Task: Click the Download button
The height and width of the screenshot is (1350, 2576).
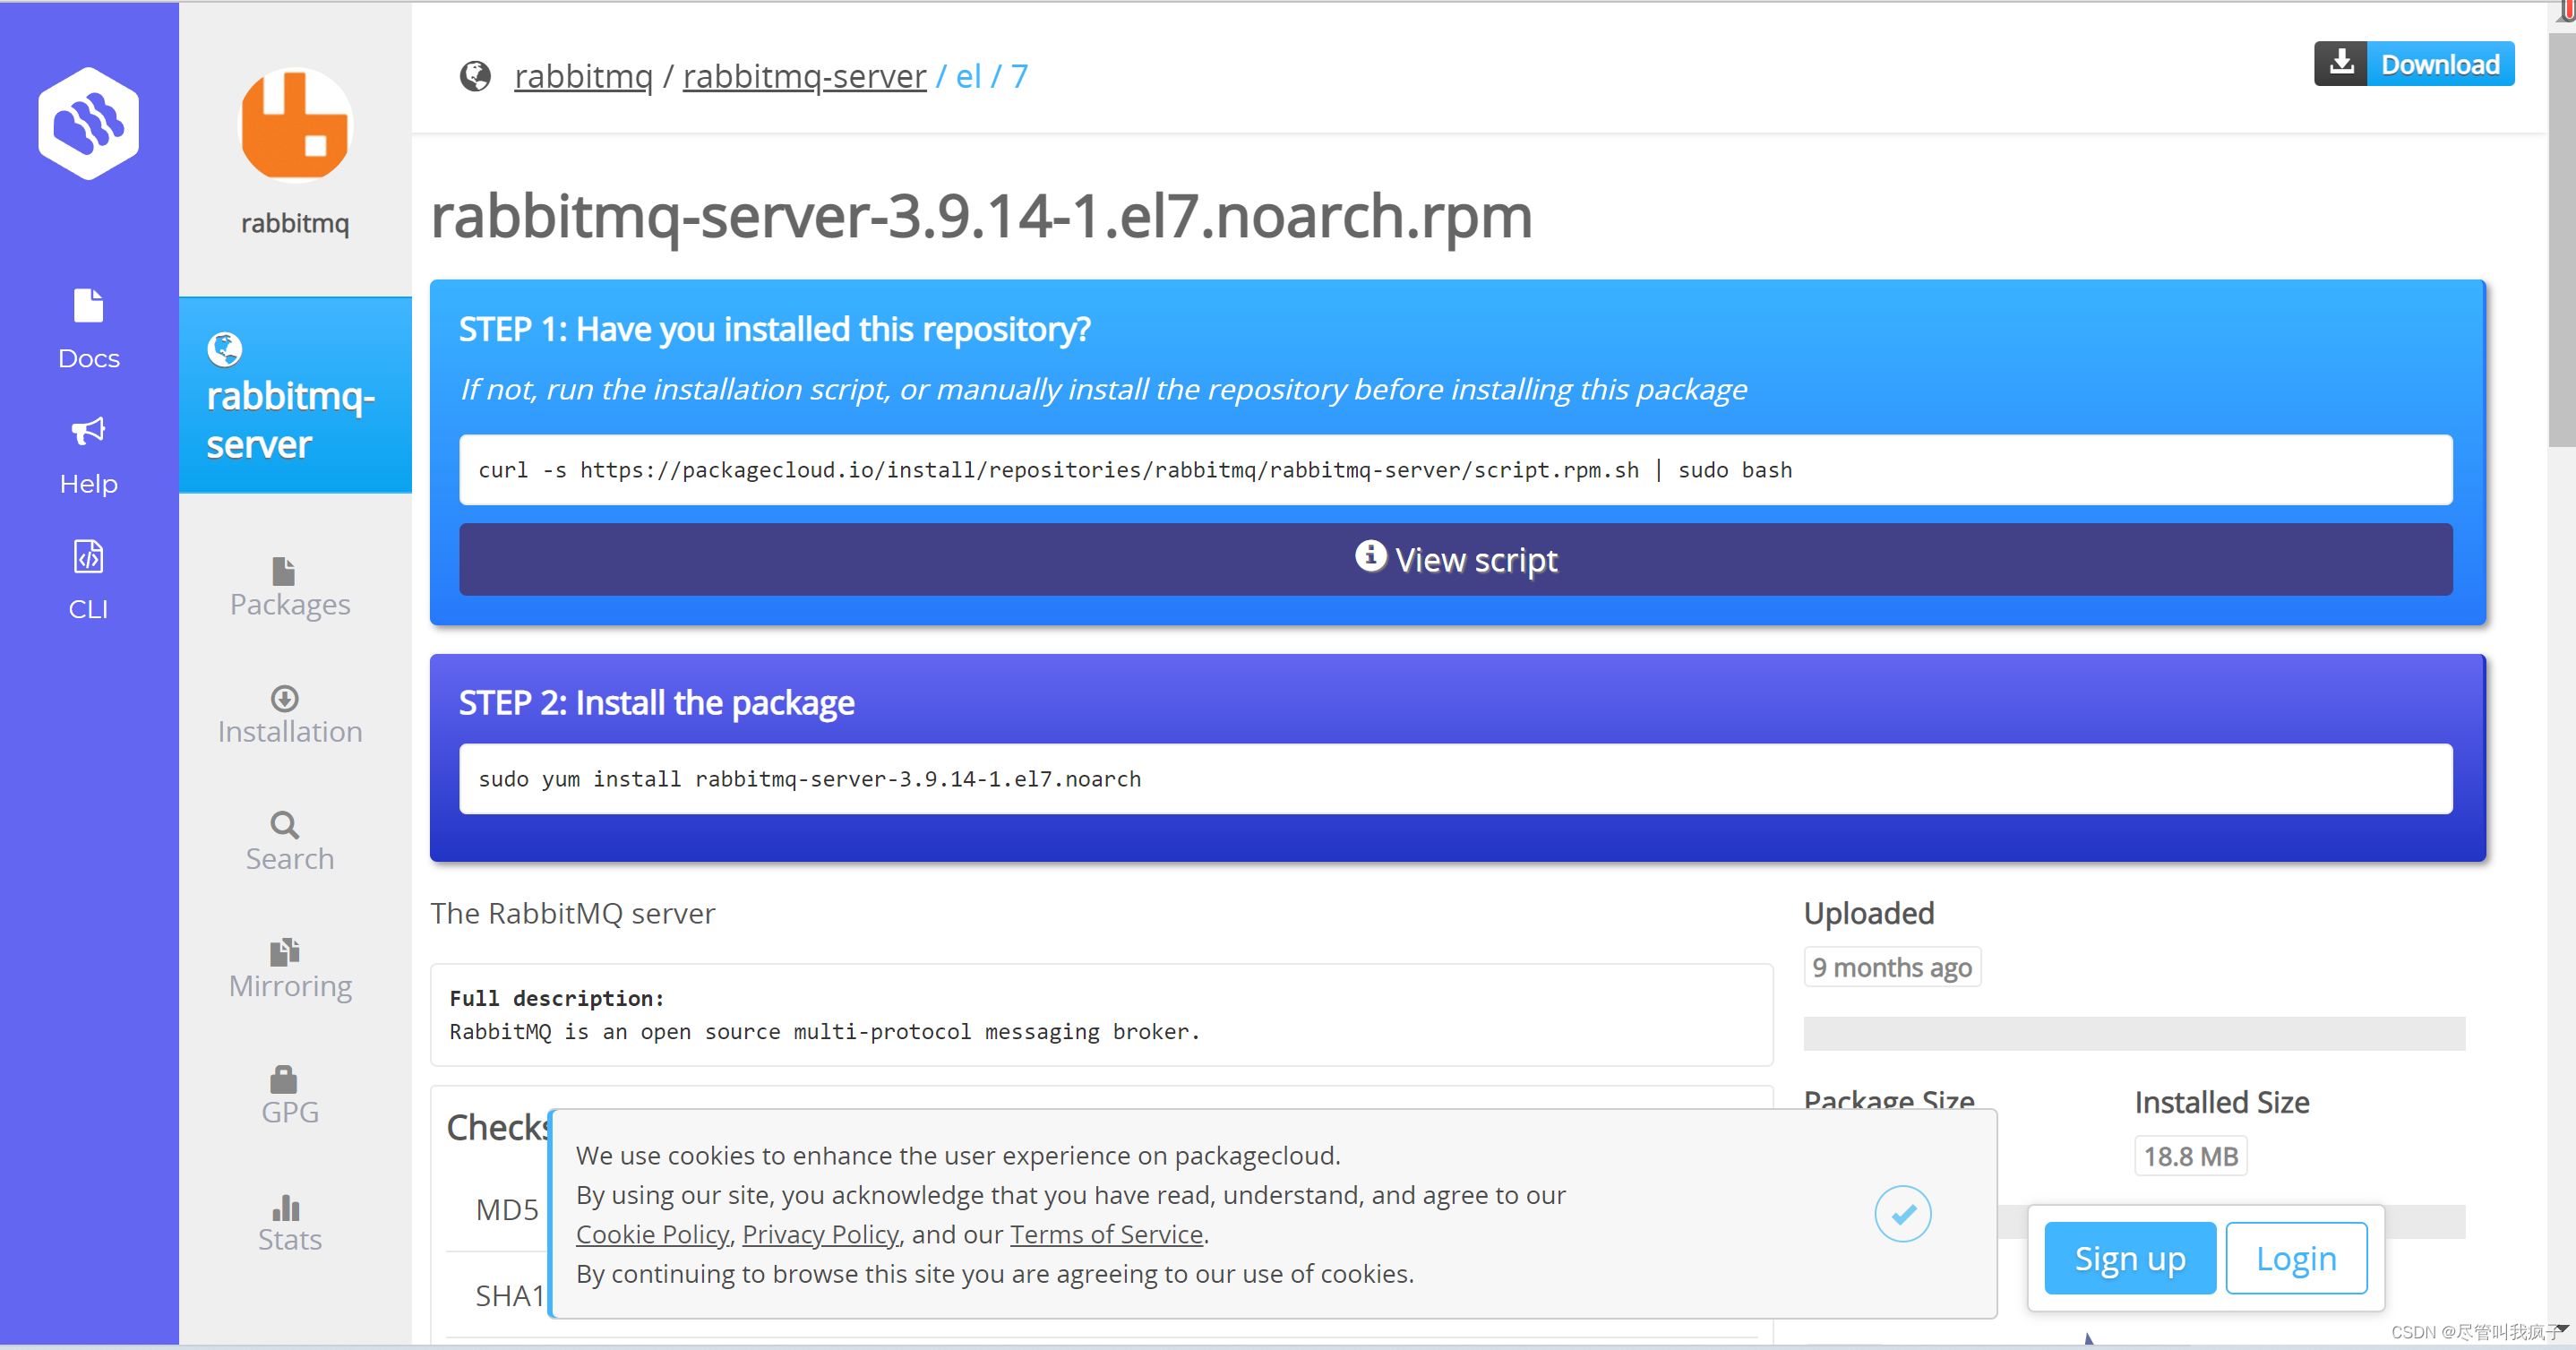Action: pos(2414,64)
